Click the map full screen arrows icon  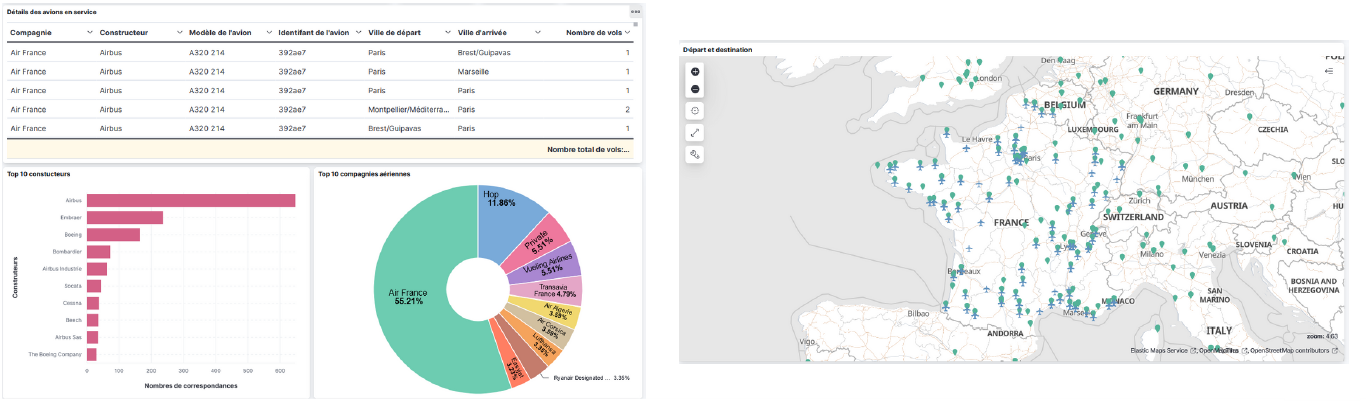pos(696,132)
